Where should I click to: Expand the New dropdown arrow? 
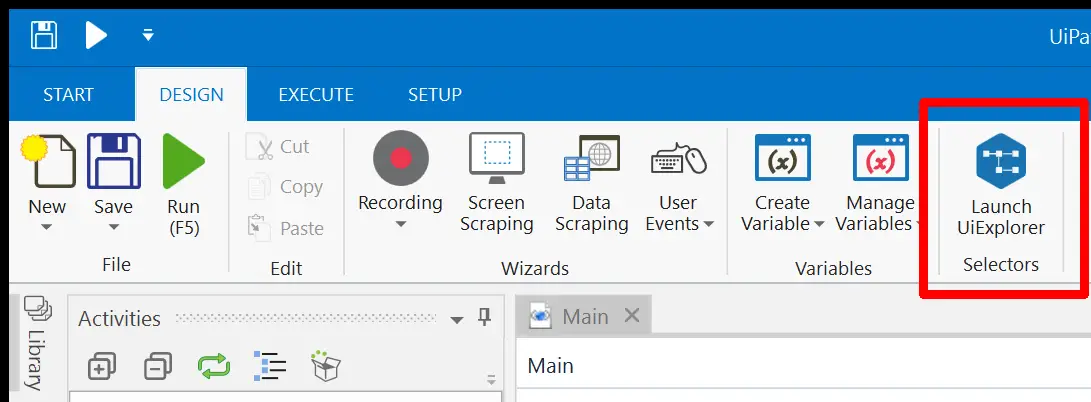click(x=47, y=227)
